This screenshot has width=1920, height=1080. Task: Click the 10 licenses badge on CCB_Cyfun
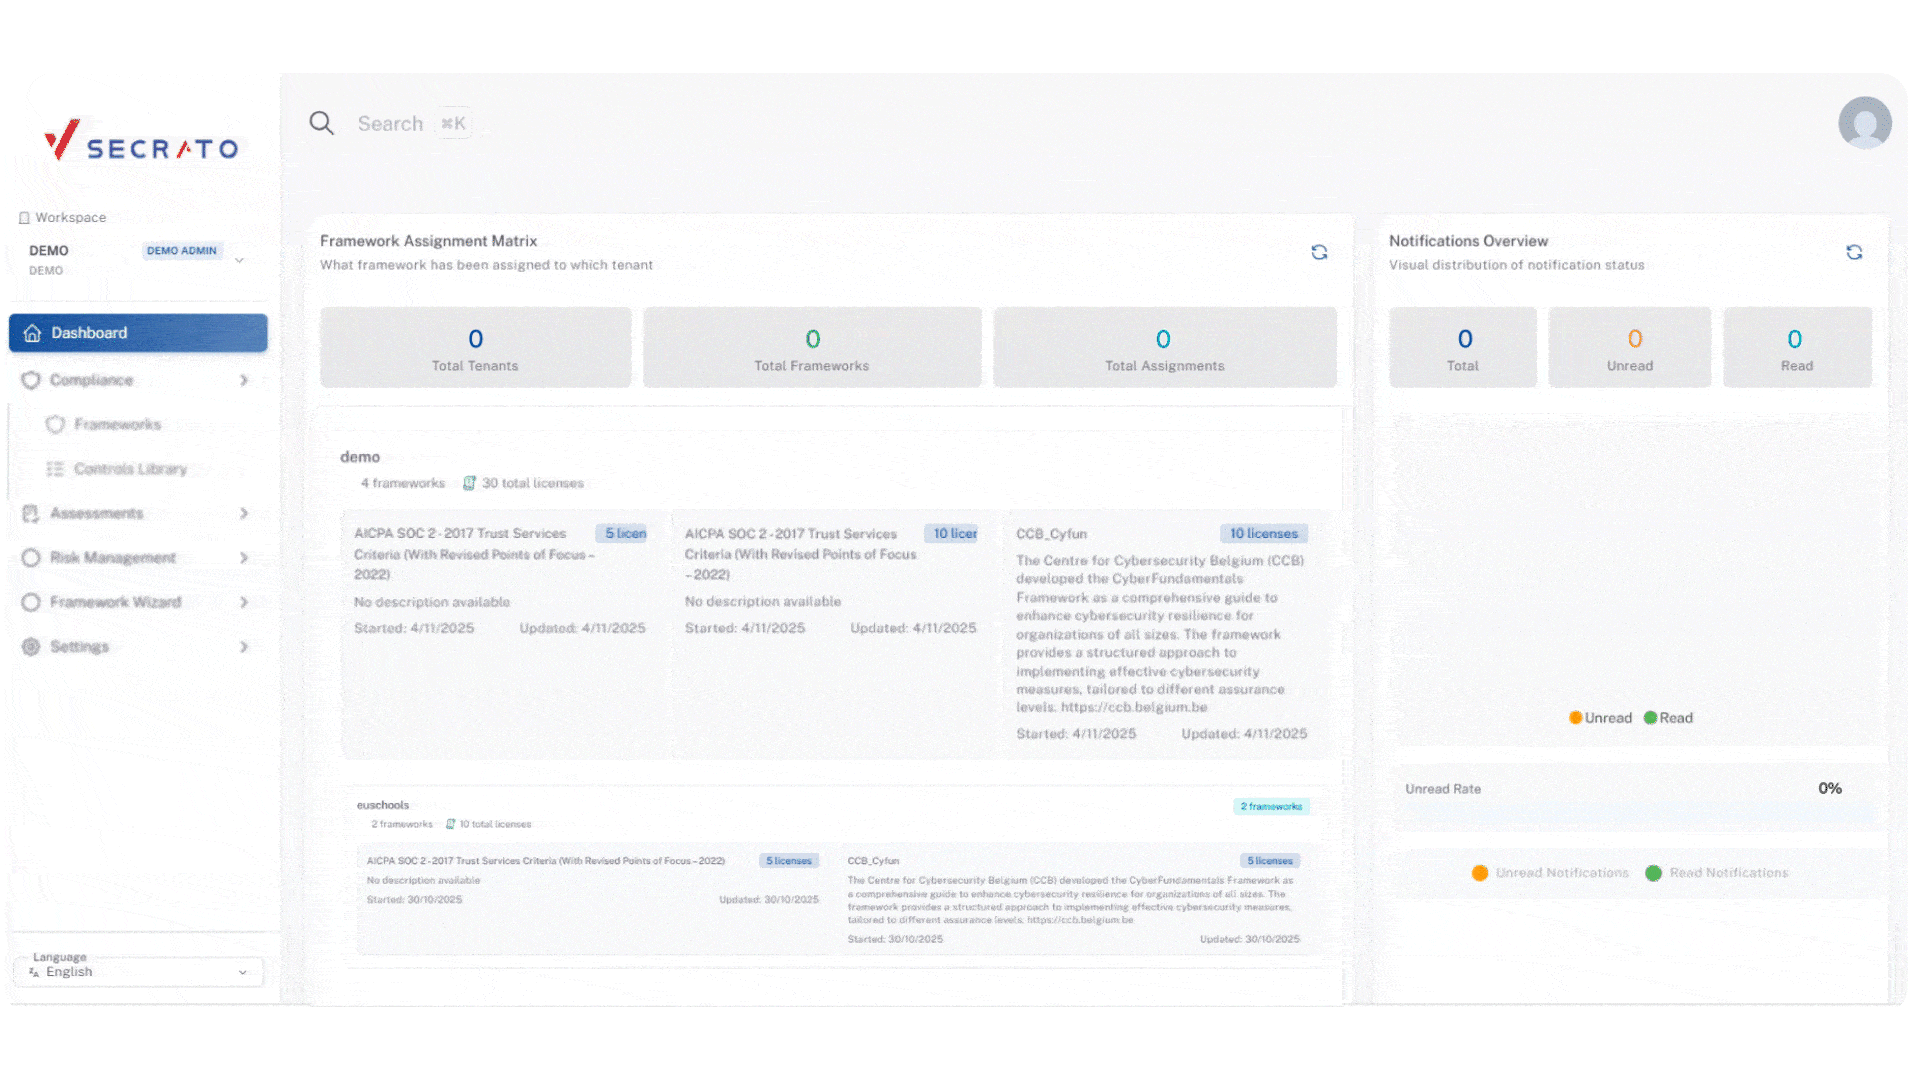point(1263,534)
